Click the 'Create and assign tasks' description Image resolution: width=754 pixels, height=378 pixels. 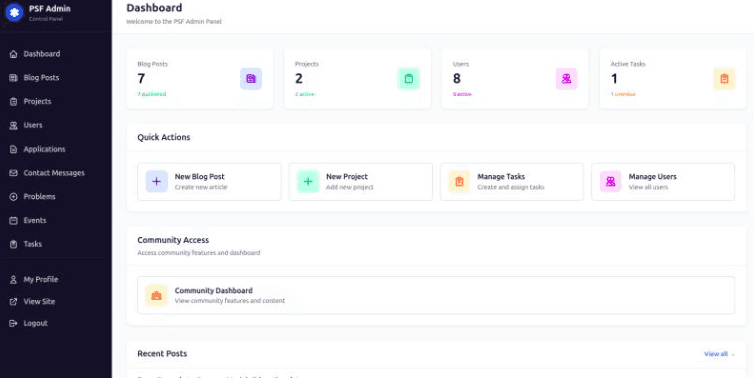[x=511, y=187]
